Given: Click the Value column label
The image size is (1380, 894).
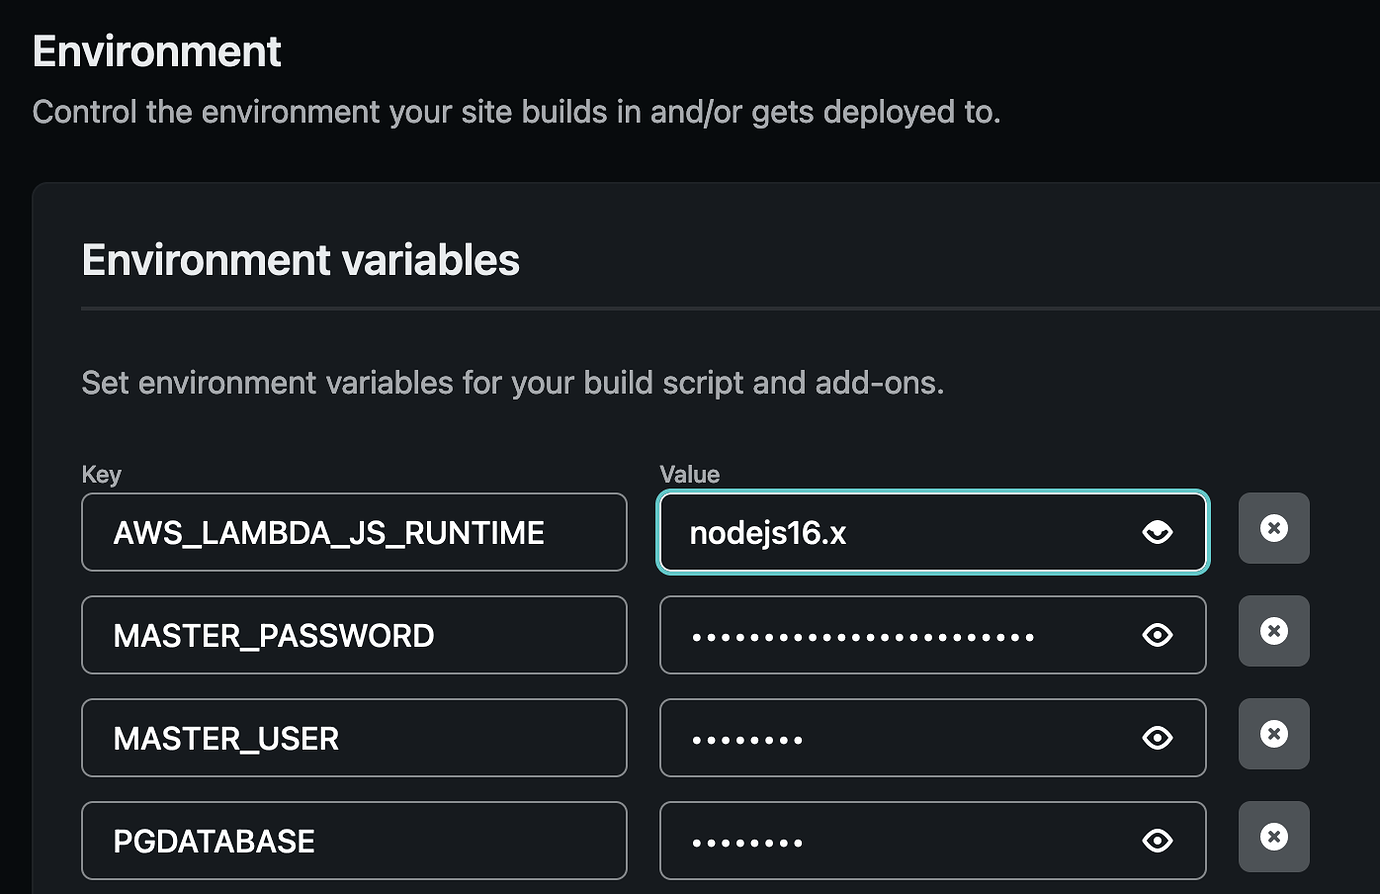Looking at the screenshot, I should [x=690, y=474].
